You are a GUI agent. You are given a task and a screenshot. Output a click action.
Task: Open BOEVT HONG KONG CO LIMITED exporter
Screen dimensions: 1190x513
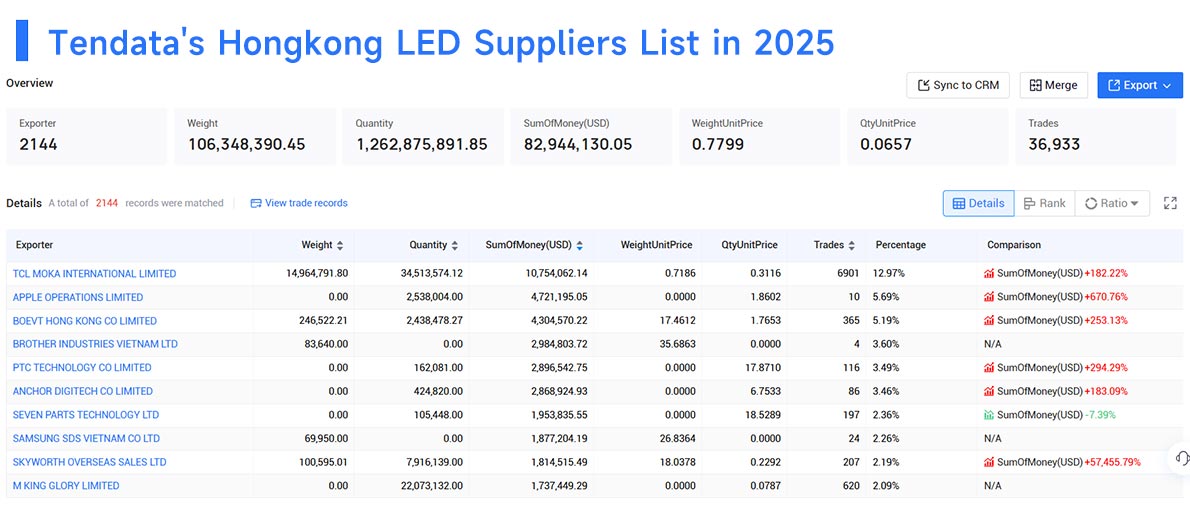(85, 320)
